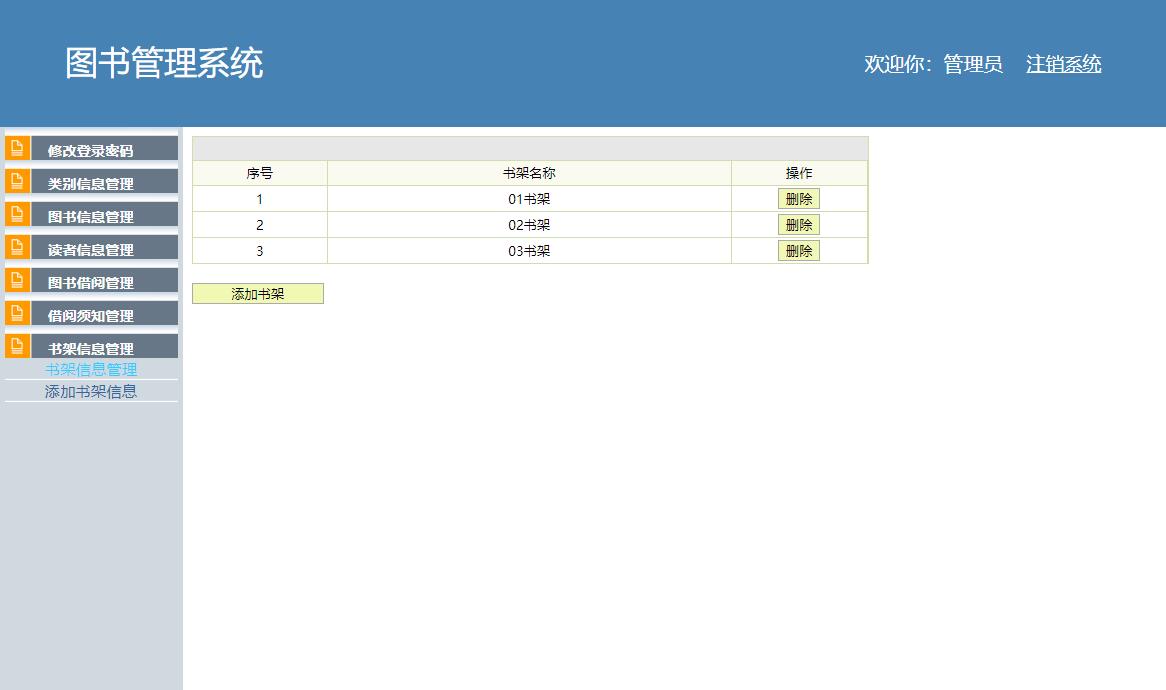Click the document icon beside 书架信息管理
The width and height of the screenshot is (1166, 690).
pyautogui.click(x=17, y=346)
